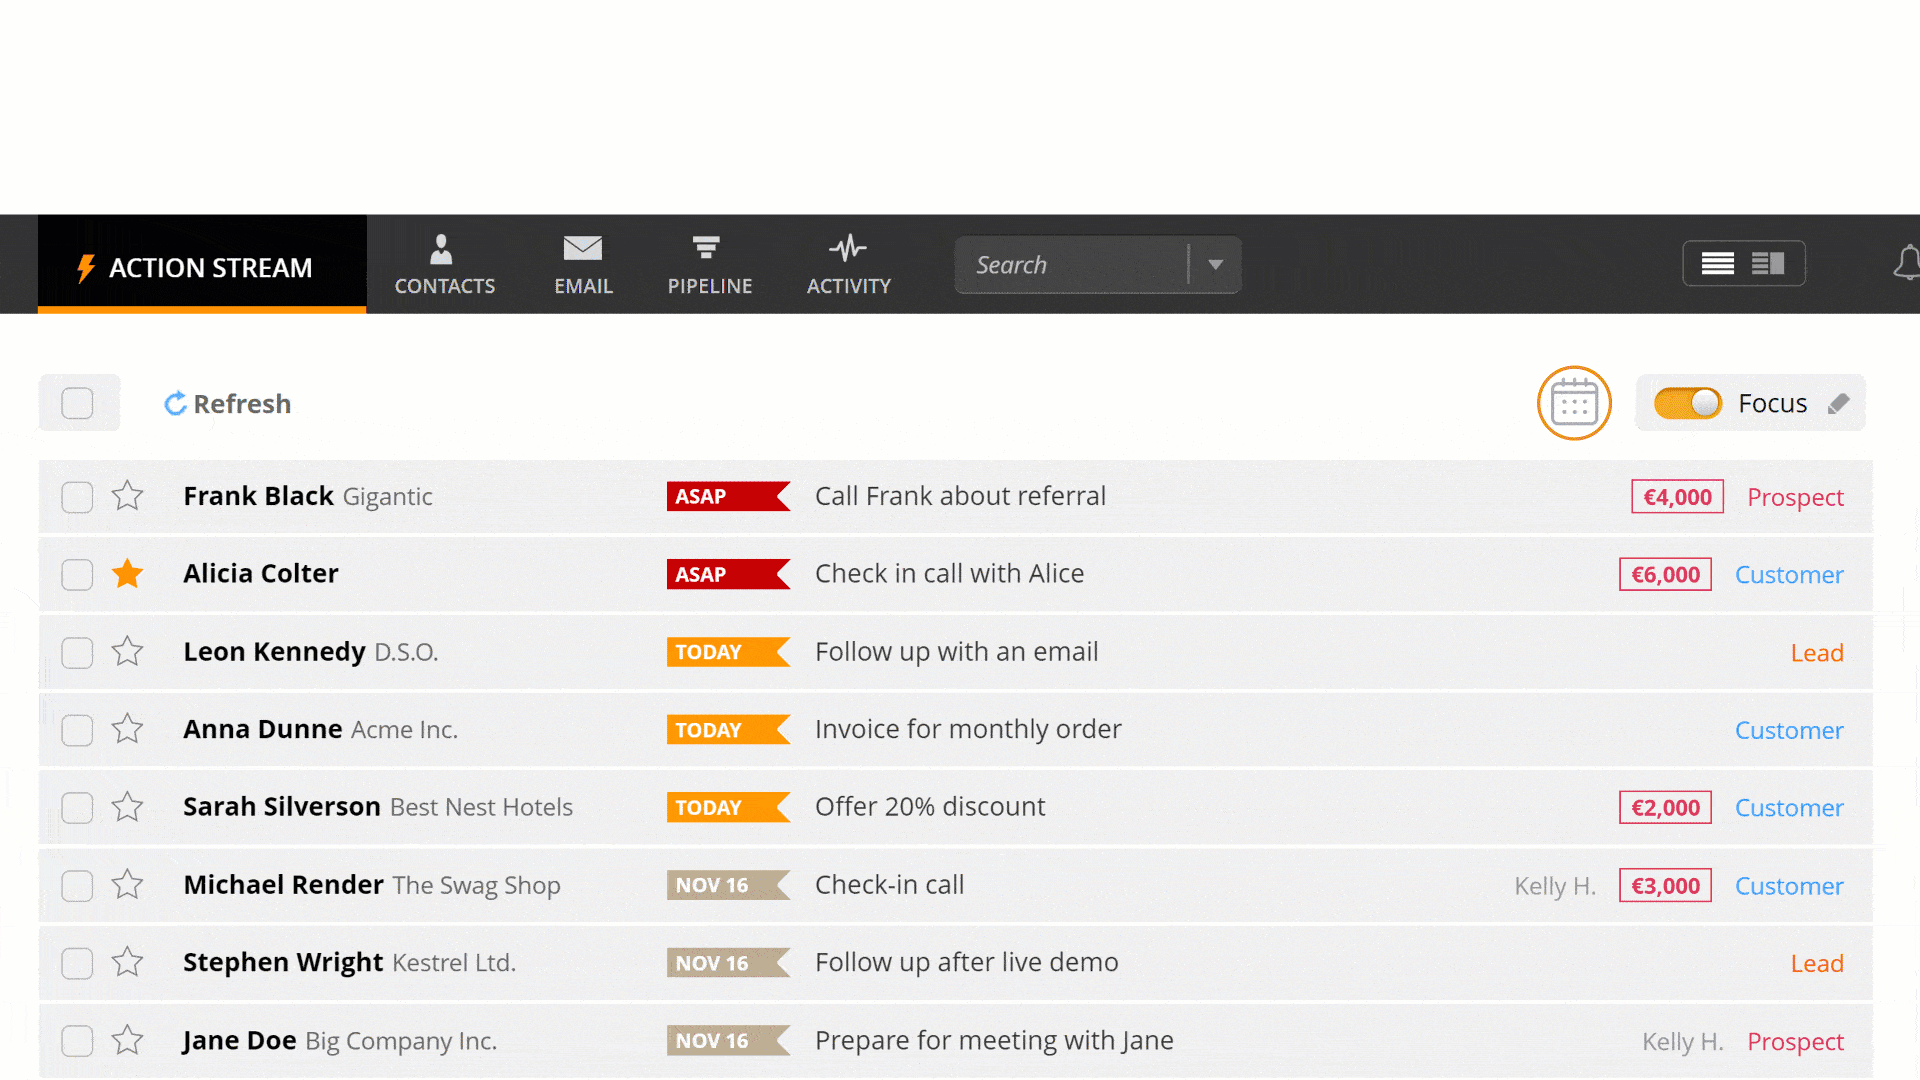Click 'Follow up with an email' task
The width and height of the screenshot is (1920, 1080).
[956, 652]
